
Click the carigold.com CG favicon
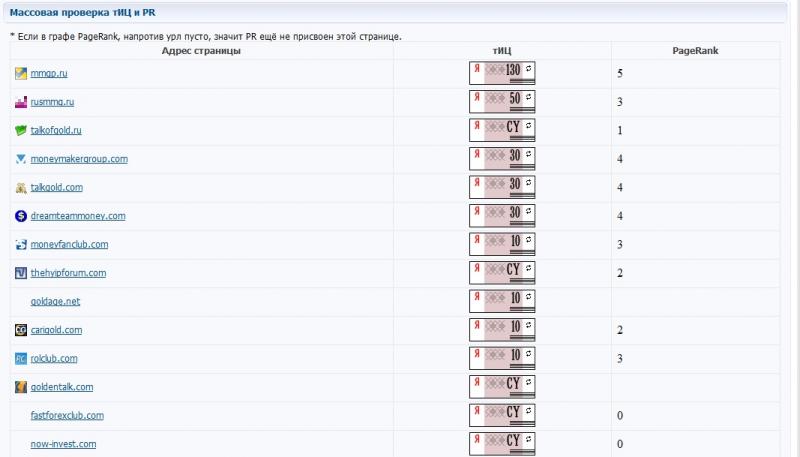tap(21, 330)
